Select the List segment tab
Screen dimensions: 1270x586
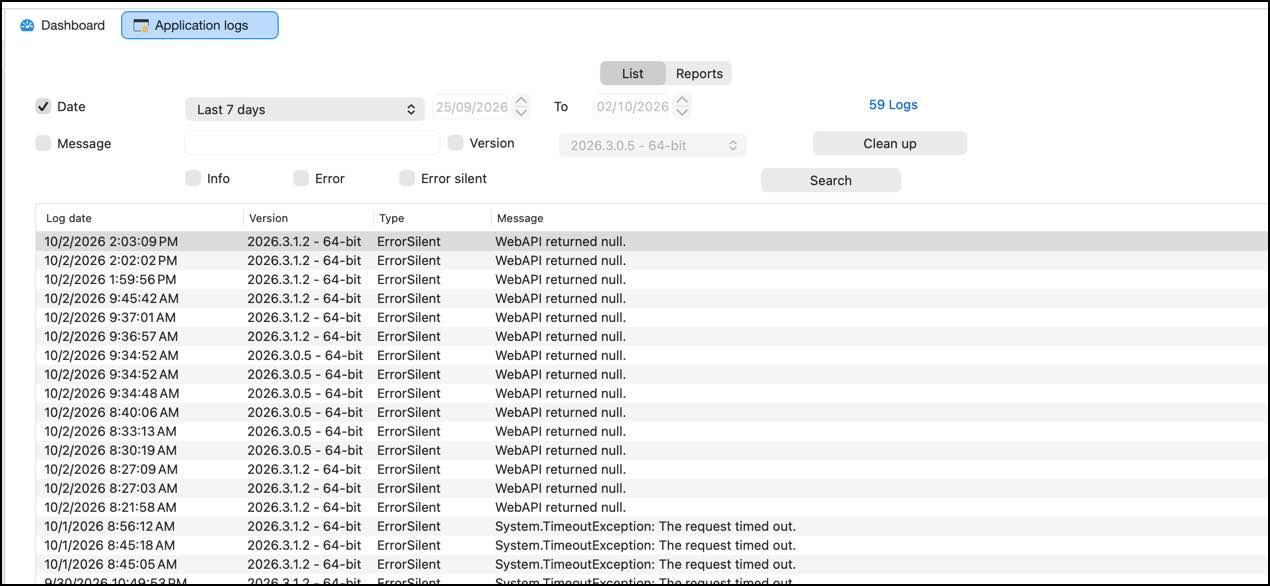(633, 73)
